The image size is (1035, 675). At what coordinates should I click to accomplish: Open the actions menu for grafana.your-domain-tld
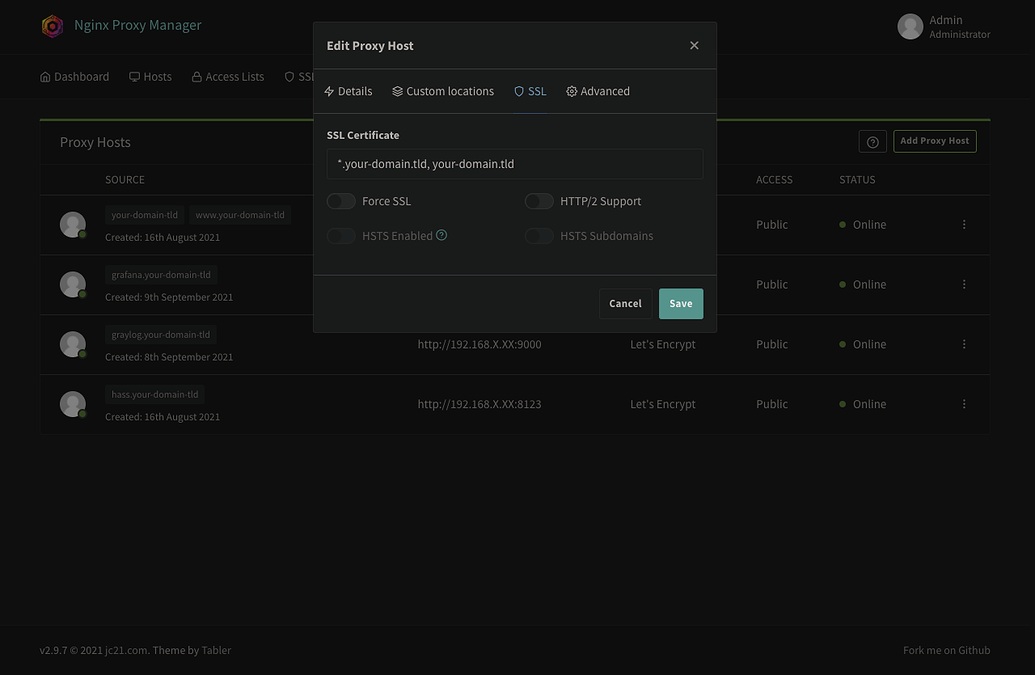coord(963,283)
